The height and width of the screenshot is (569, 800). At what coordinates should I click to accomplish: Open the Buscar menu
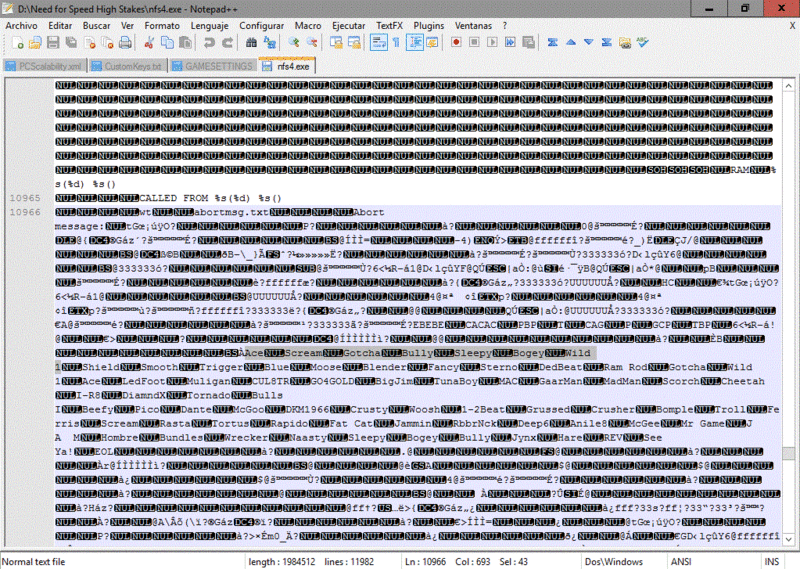pos(96,26)
